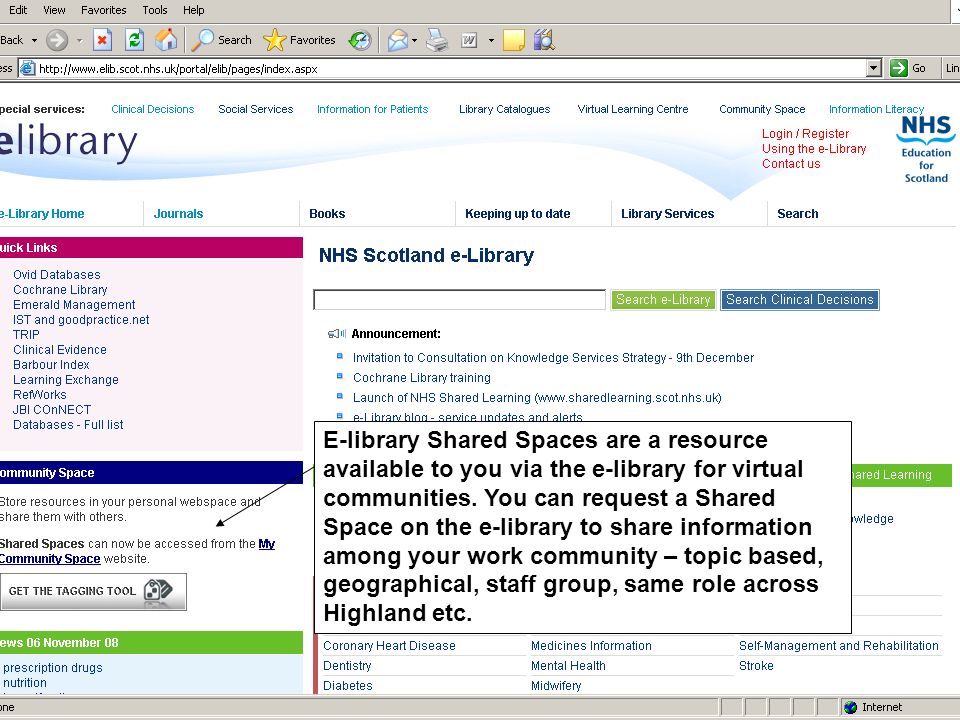Click the Using the e-Library link
The height and width of the screenshot is (720, 960).
(814, 149)
